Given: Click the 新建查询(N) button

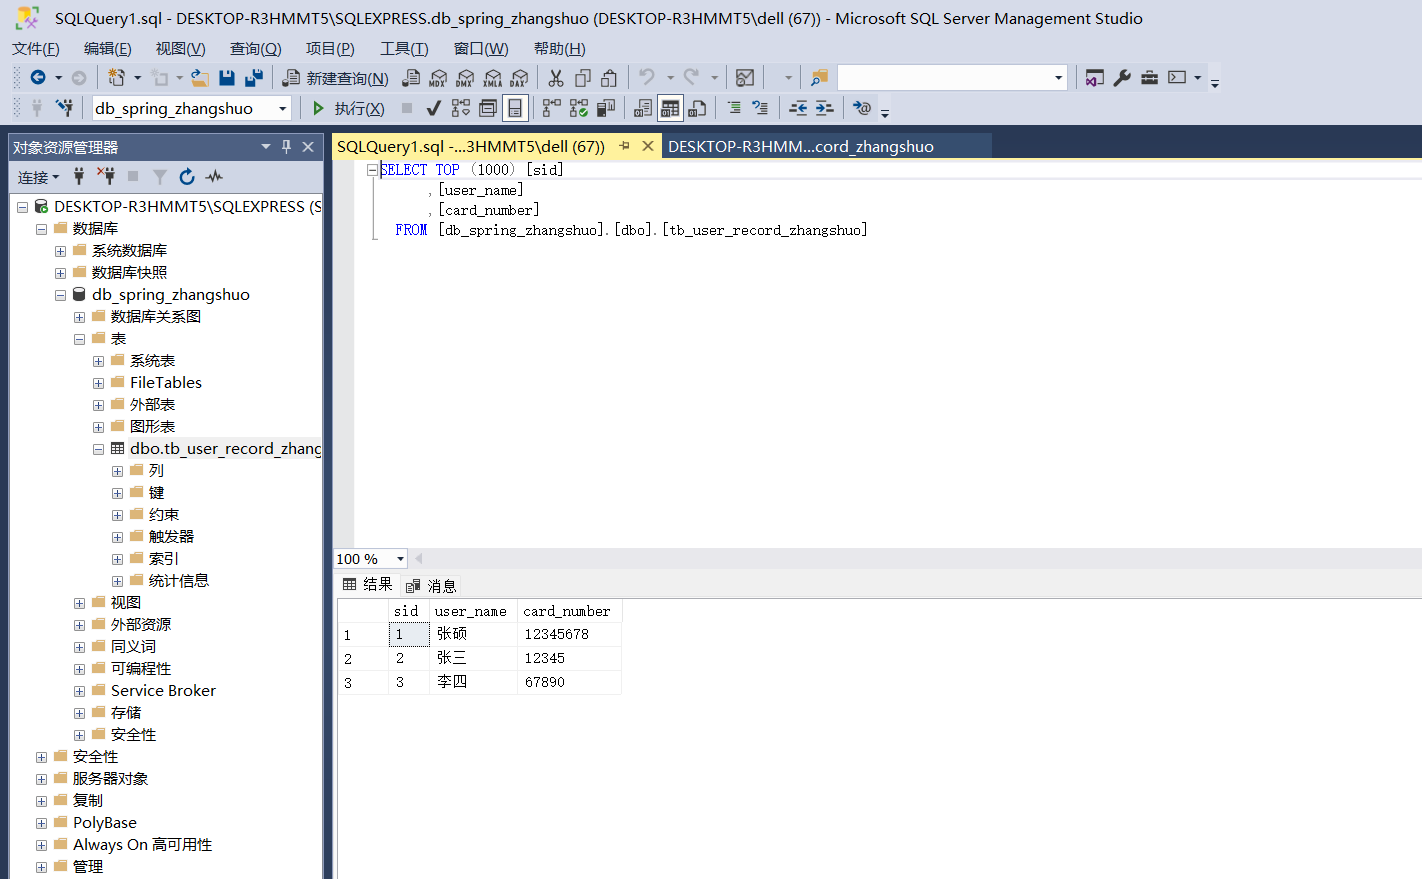Looking at the screenshot, I should click(x=336, y=78).
